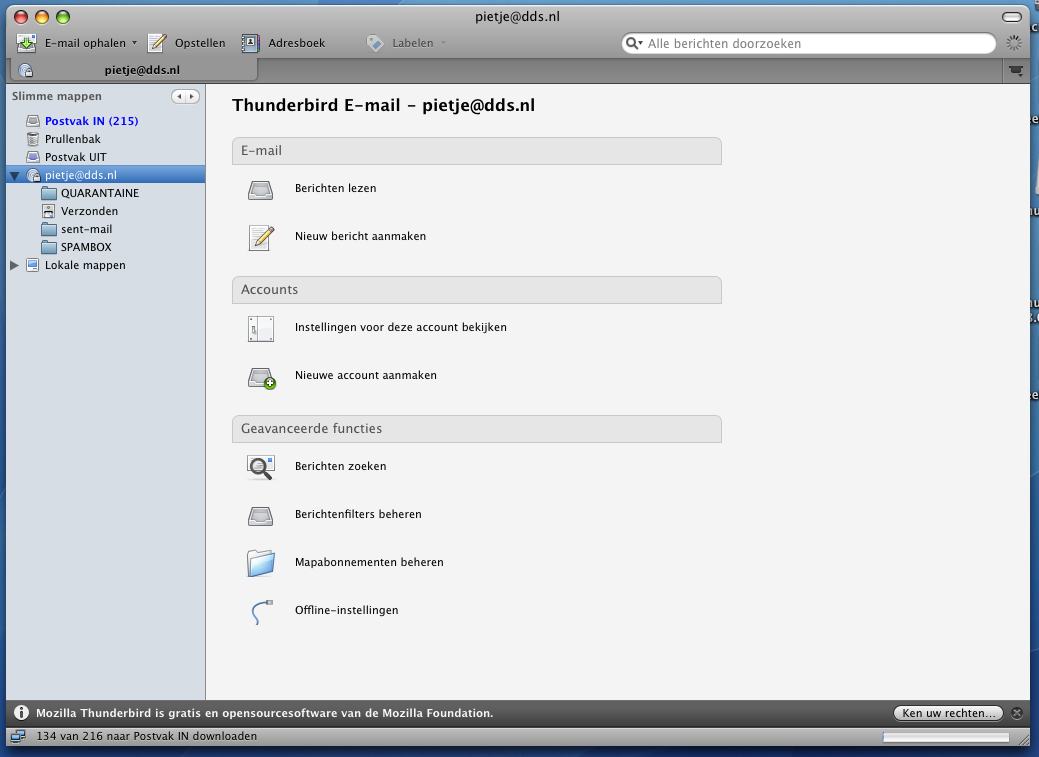Click the Berichten zoeken magnifier icon
This screenshot has width=1039, height=757.
click(260, 467)
